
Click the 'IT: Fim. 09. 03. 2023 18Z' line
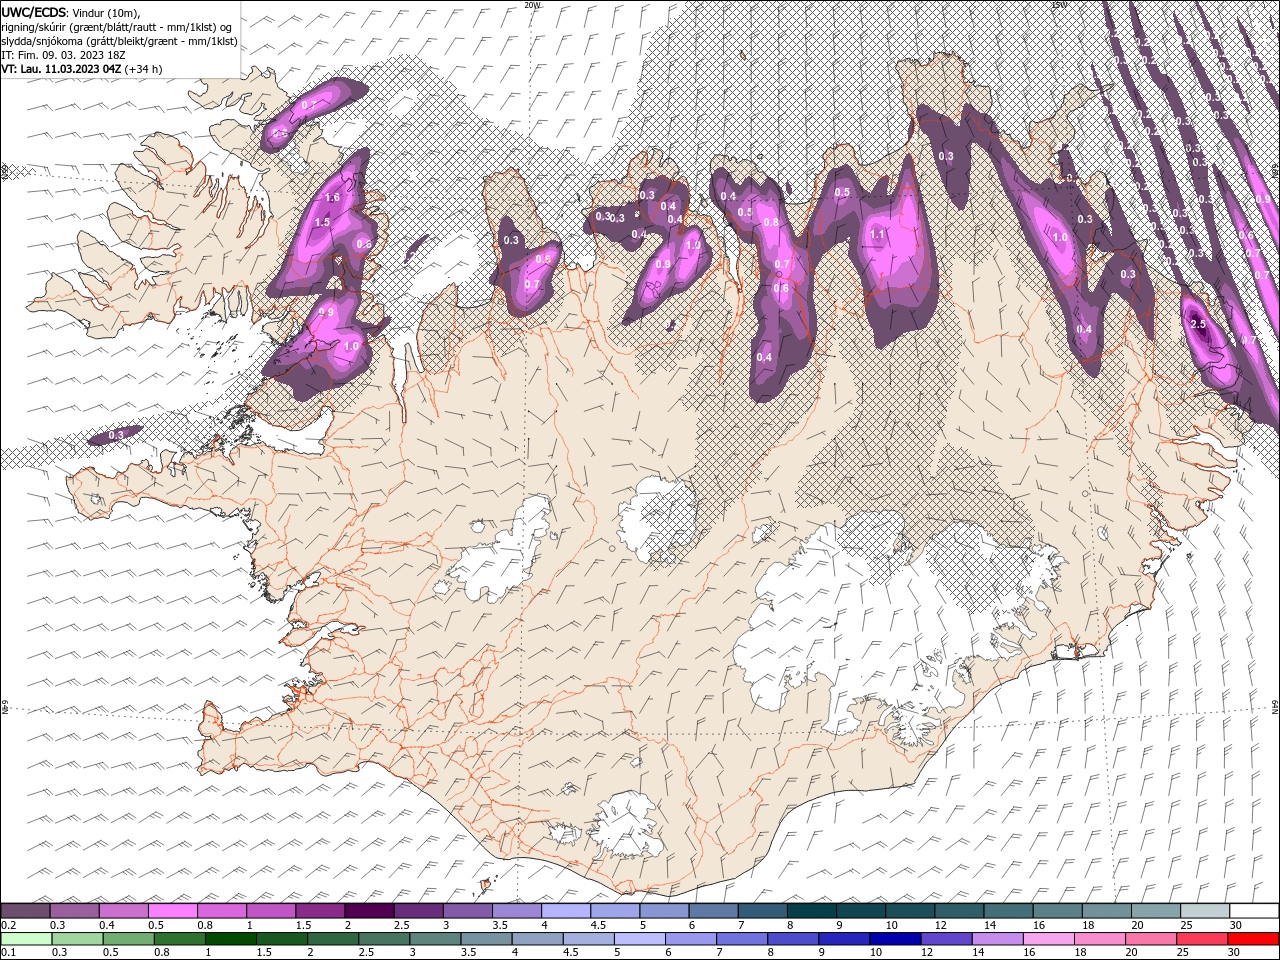coord(63,55)
